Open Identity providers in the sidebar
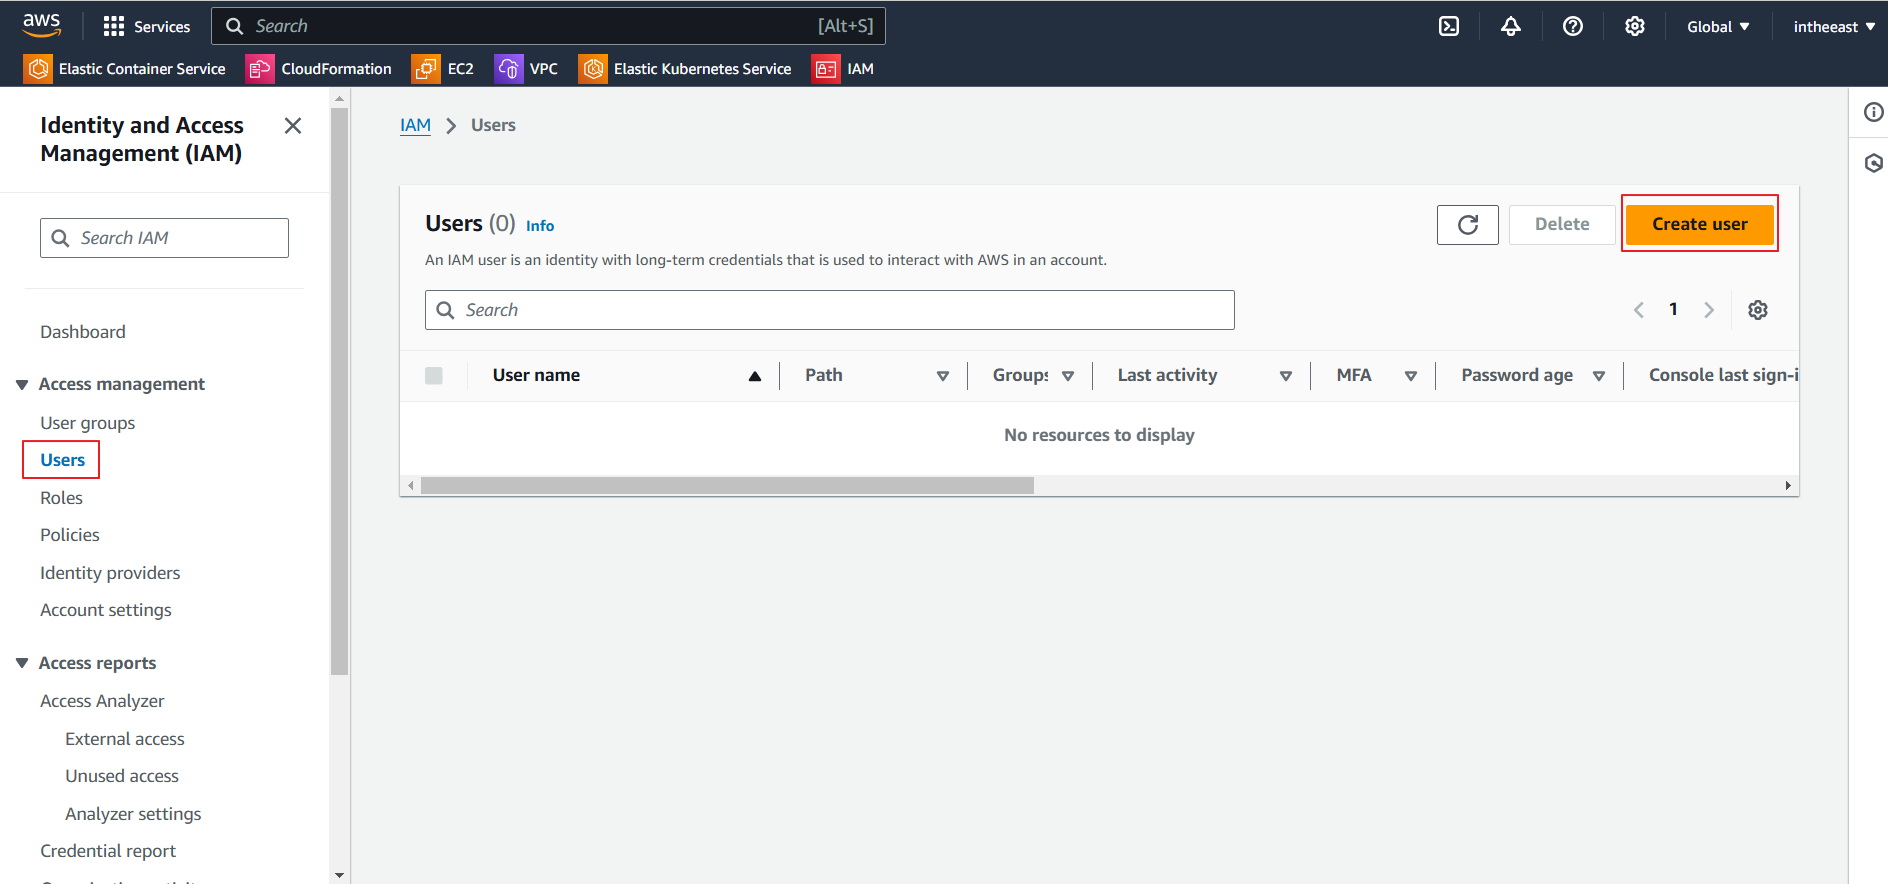1888x884 pixels. [110, 573]
